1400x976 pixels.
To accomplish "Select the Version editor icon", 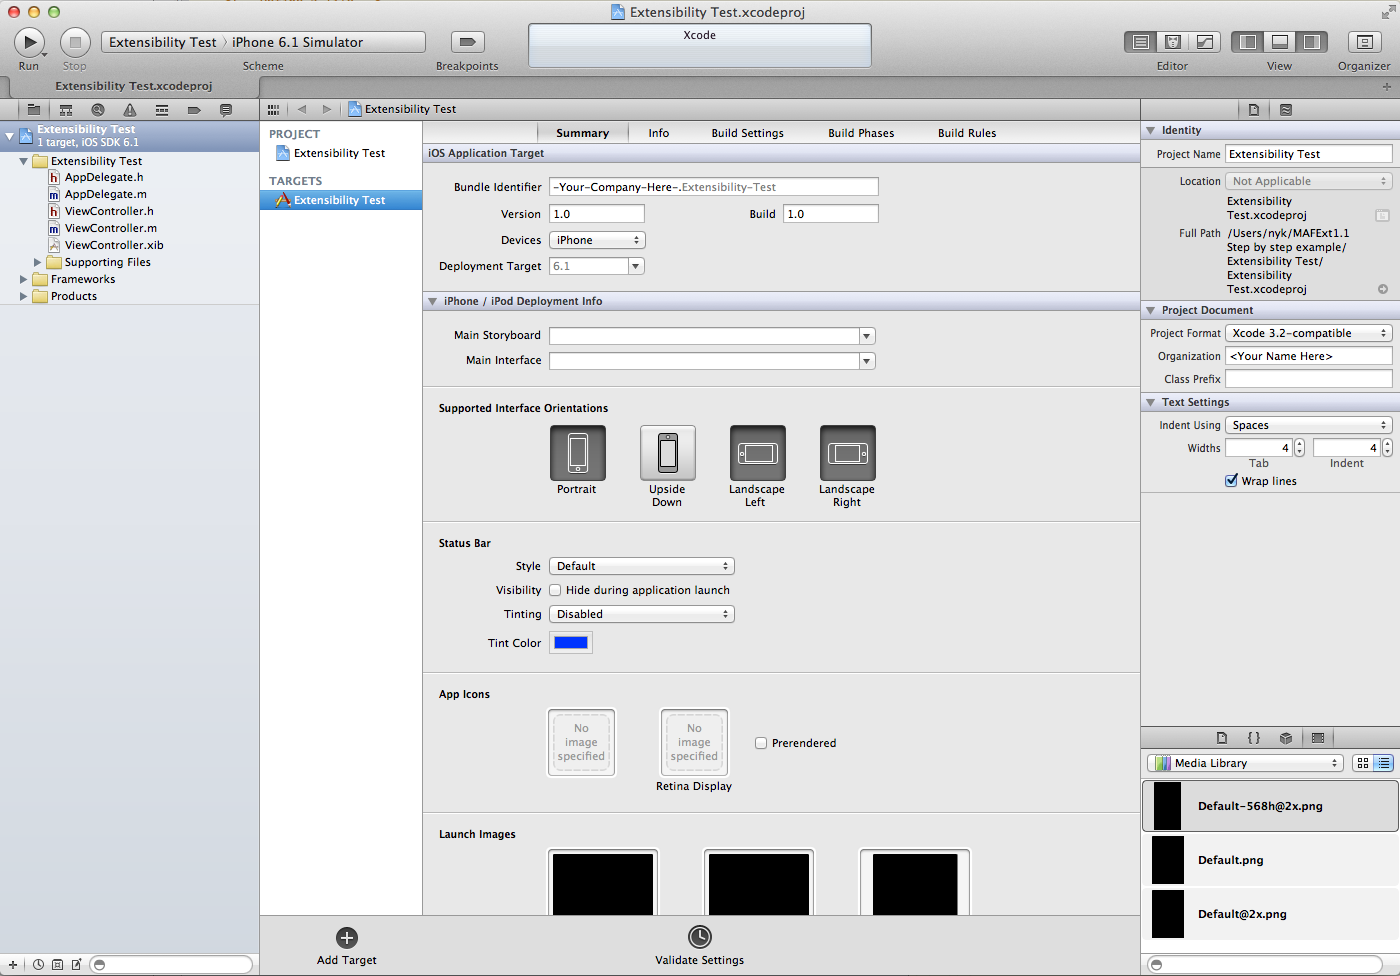I will (x=1205, y=42).
